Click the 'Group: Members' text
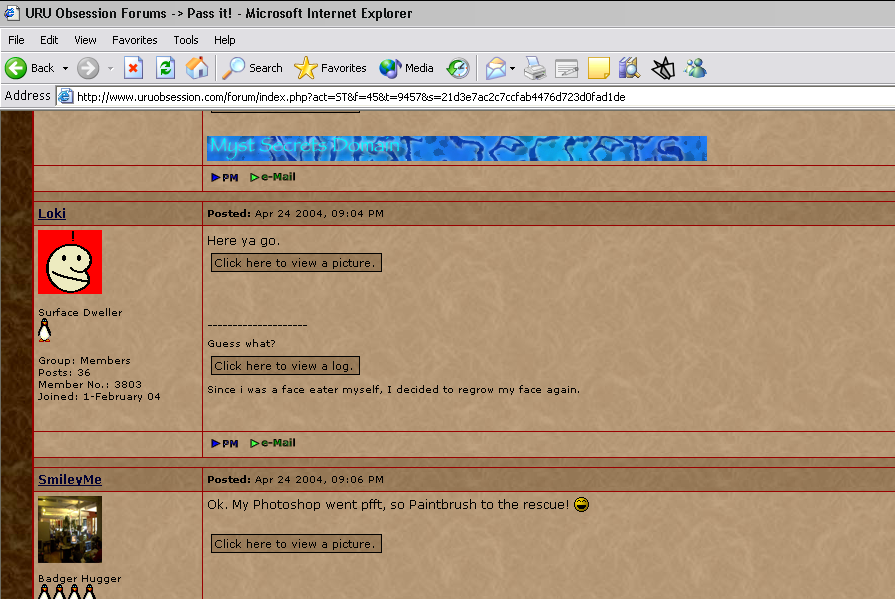Viewport: 895px width, 599px height. point(84,360)
